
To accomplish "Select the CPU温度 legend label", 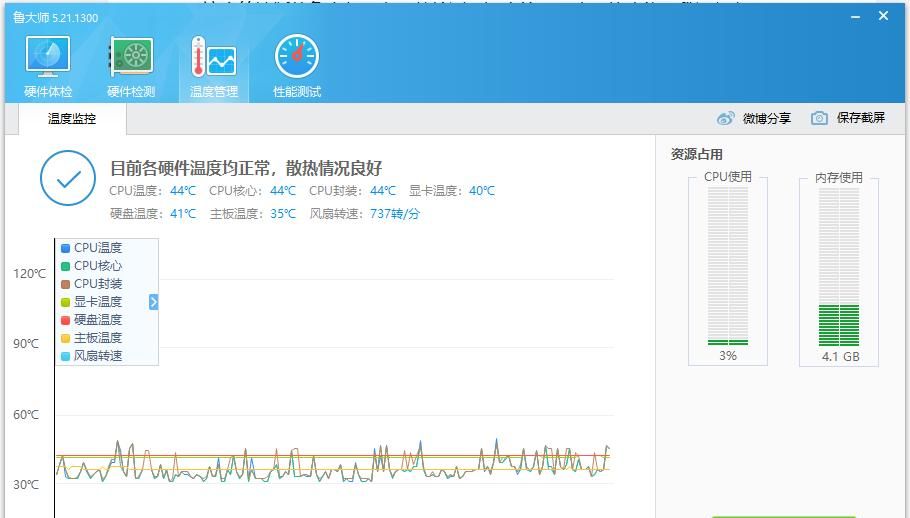I will 98,248.
